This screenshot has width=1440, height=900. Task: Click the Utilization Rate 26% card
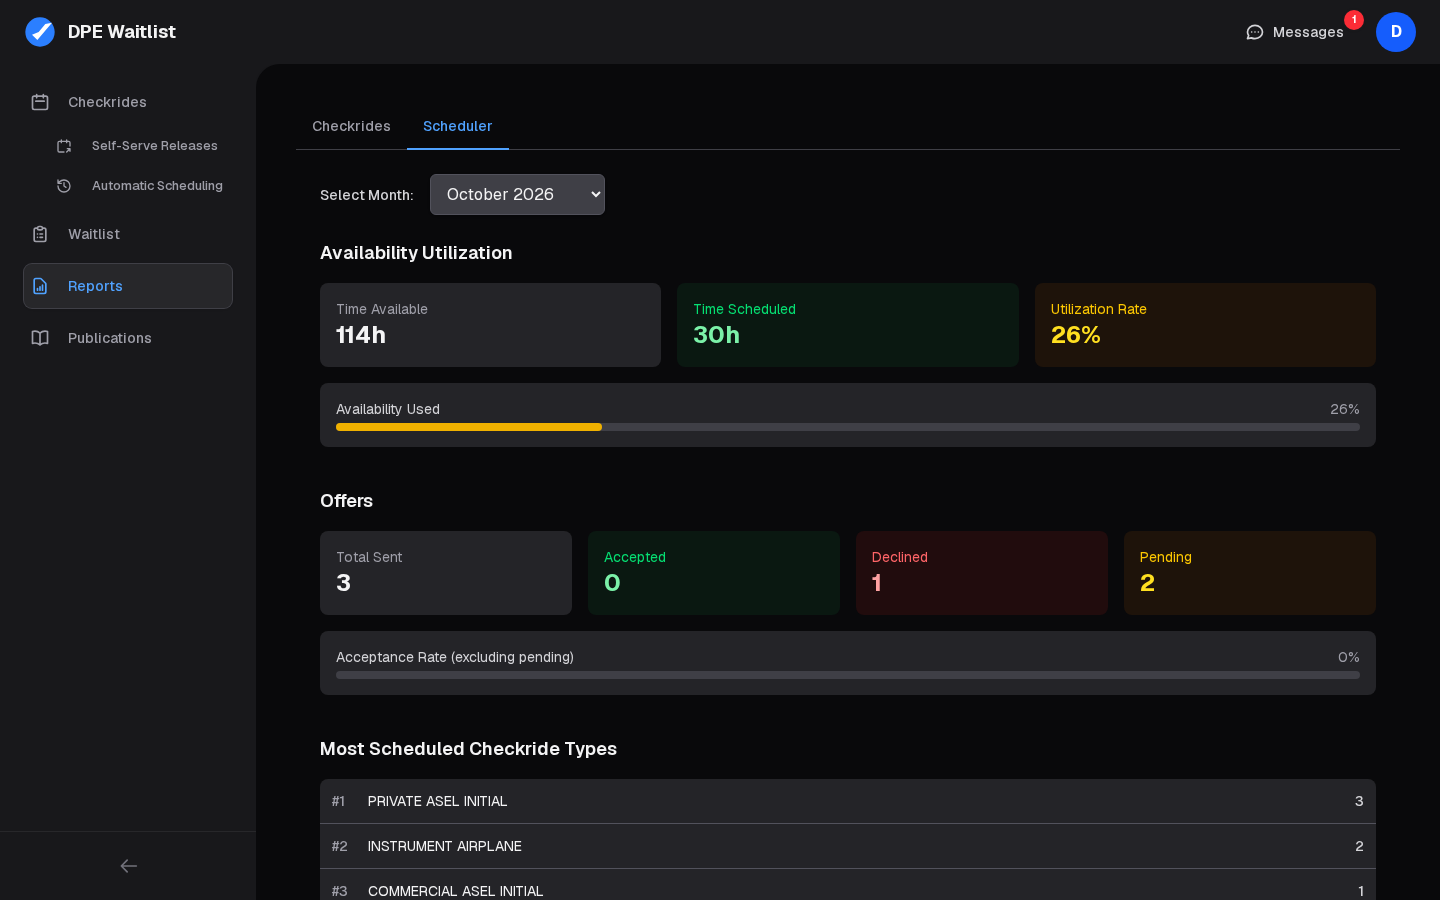point(1205,325)
